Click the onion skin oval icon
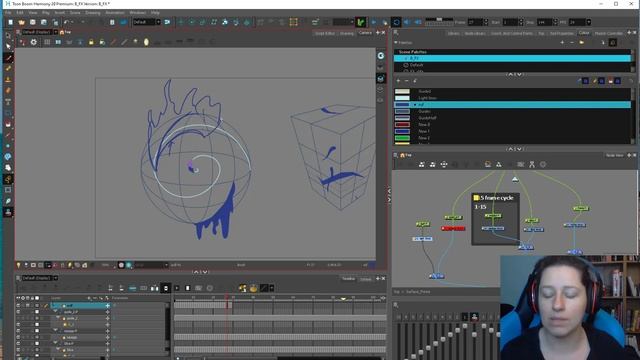Image resolution: width=640 pixels, height=360 pixels. pyautogui.click(x=146, y=42)
